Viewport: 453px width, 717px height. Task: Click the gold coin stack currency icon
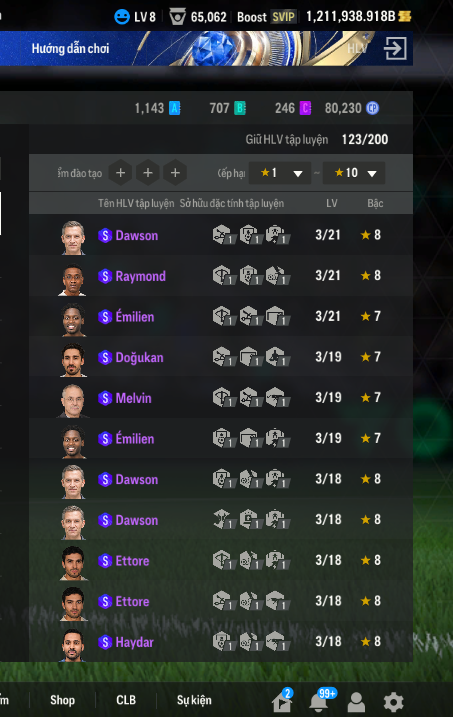(x=405, y=16)
